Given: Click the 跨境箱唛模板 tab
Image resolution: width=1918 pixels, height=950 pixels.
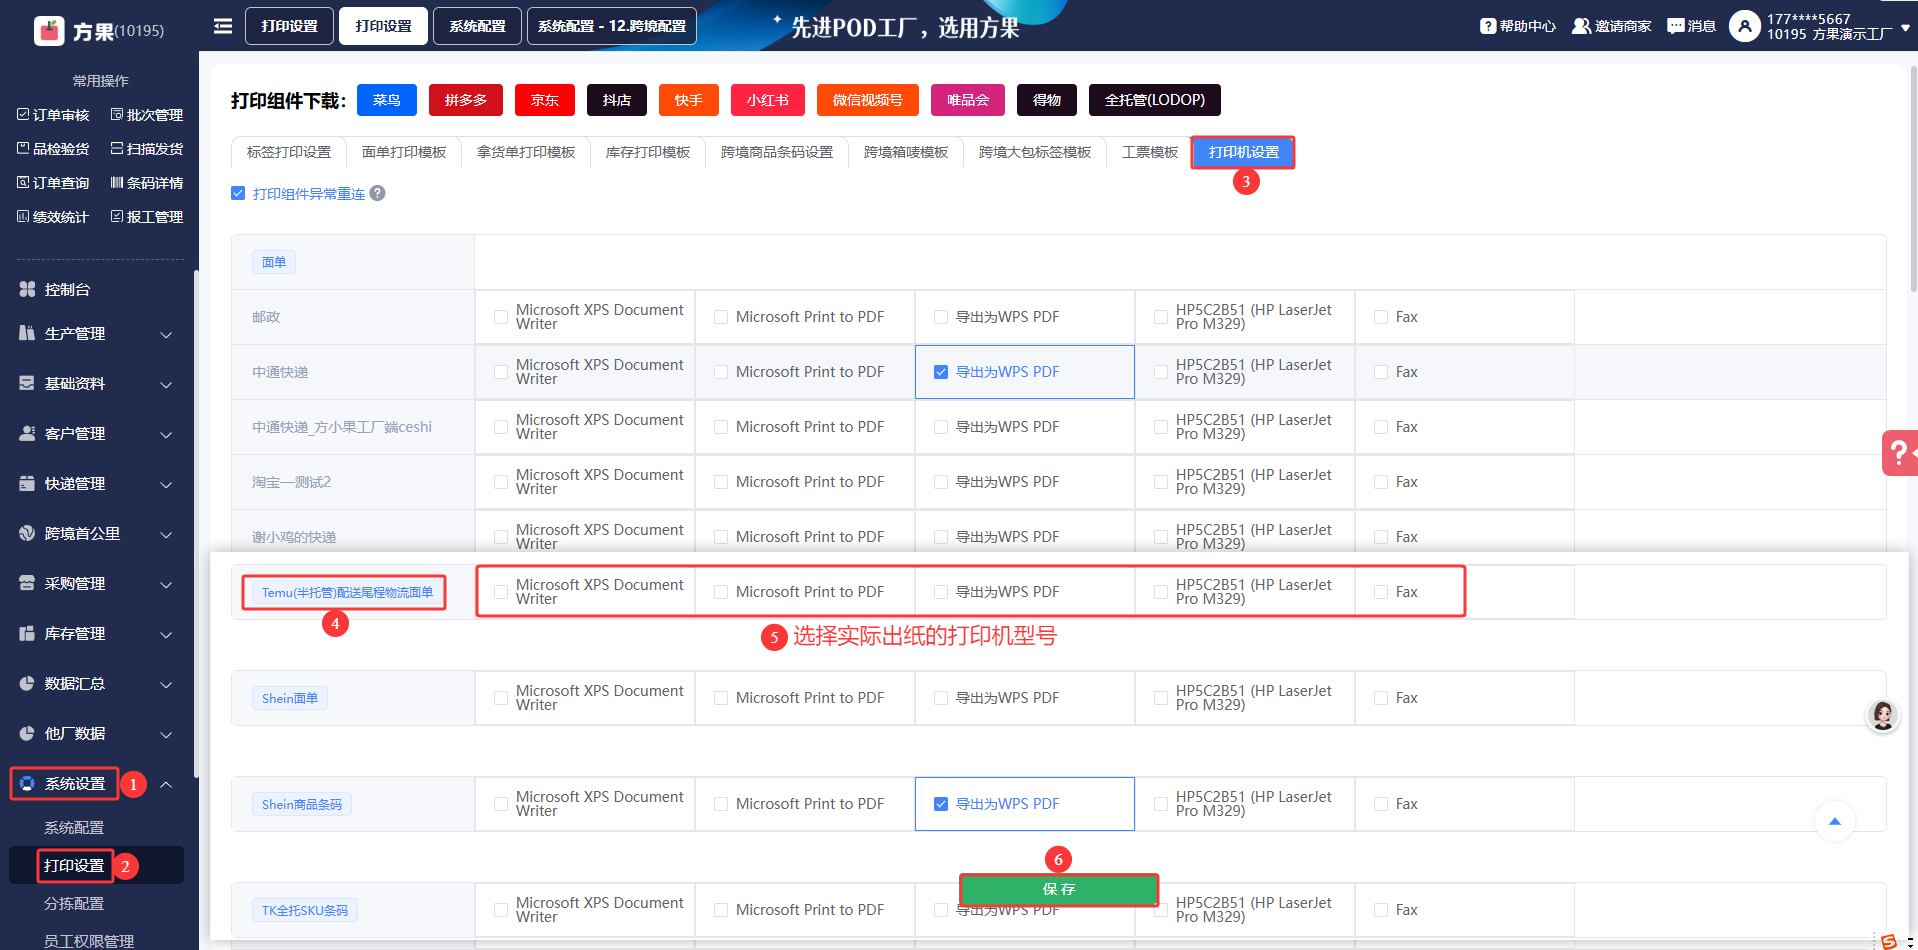Looking at the screenshot, I should pos(906,152).
